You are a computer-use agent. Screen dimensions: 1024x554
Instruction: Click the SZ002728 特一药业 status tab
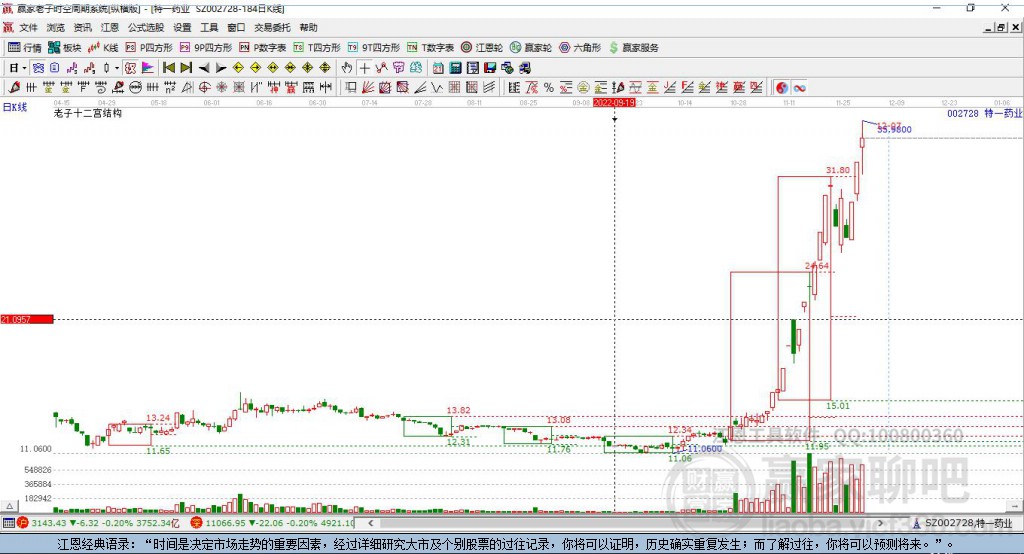tap(963, 523)
